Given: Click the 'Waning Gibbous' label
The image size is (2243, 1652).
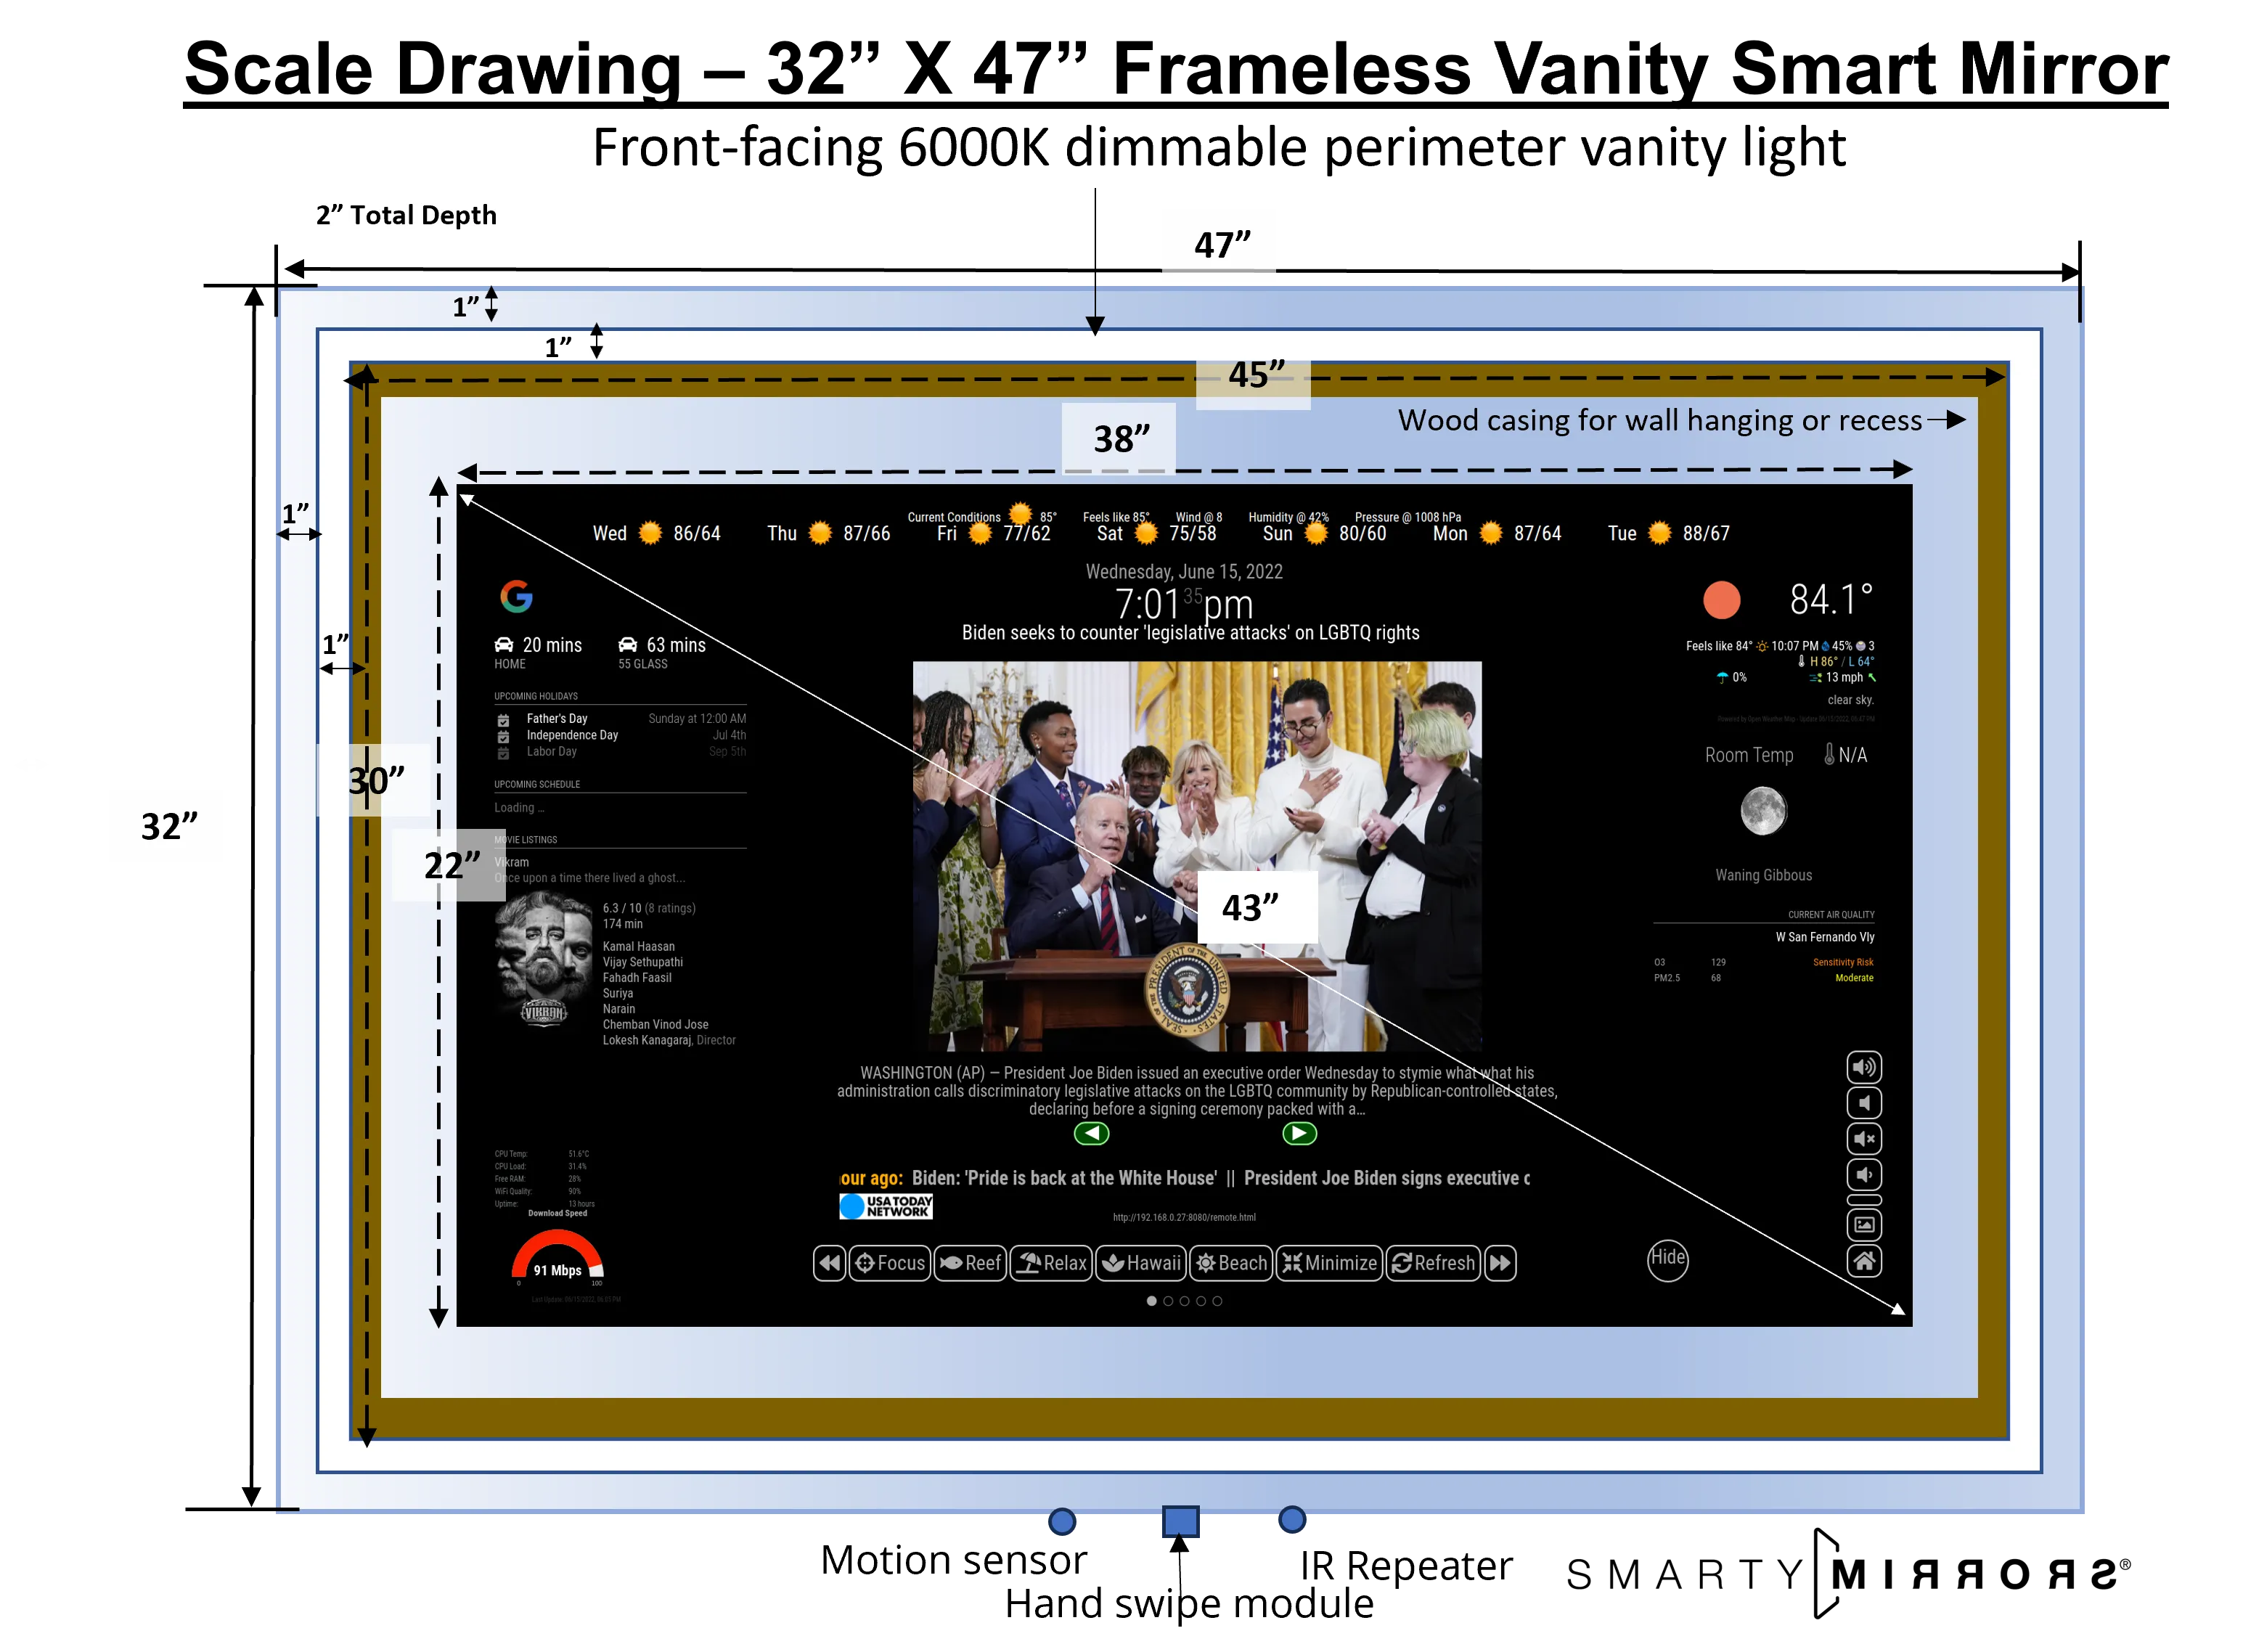Looking at the screenshot, I should tap(1764, 875).
